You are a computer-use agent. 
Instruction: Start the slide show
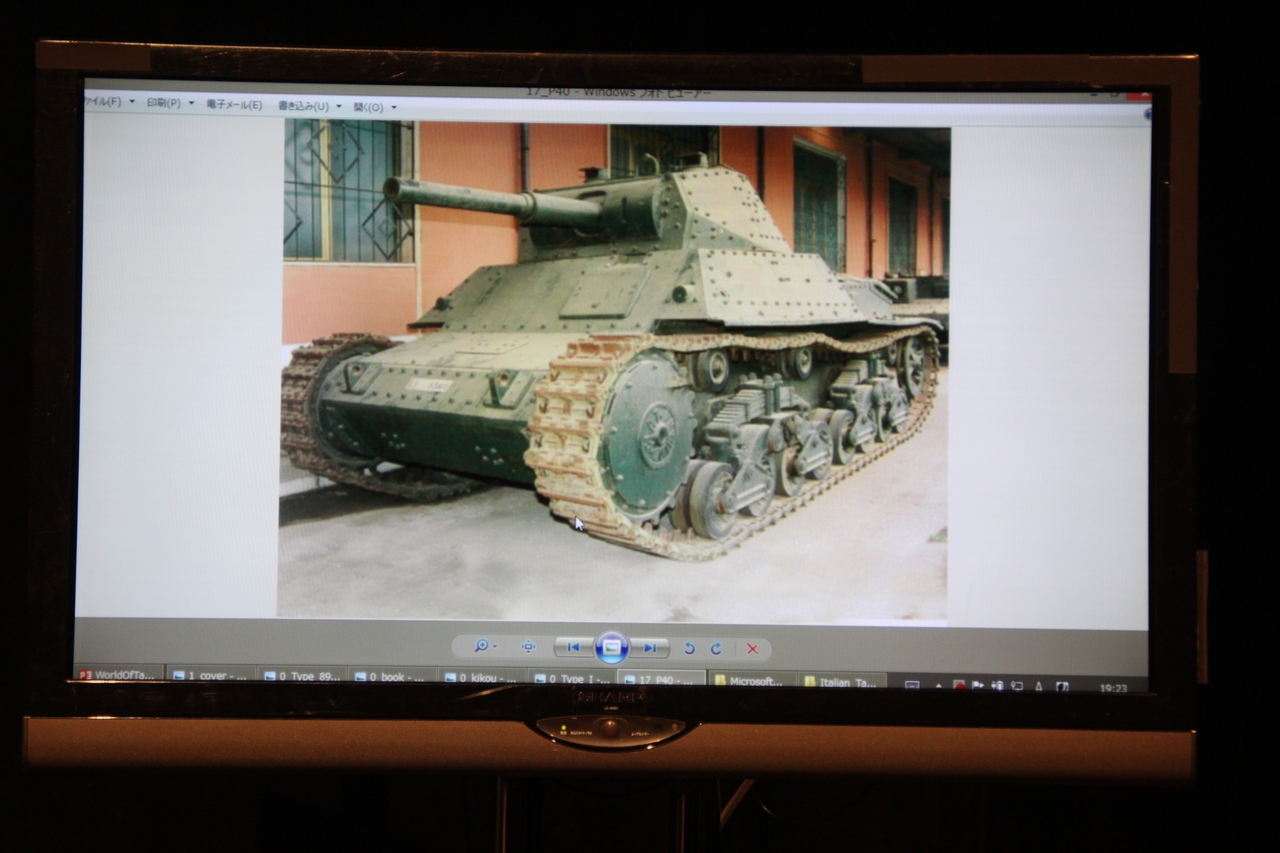[x=611, y=648]
